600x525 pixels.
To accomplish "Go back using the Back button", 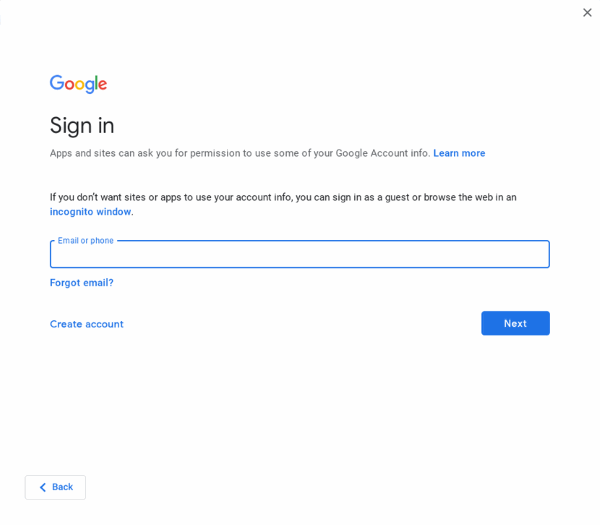I will pos(55,487).
